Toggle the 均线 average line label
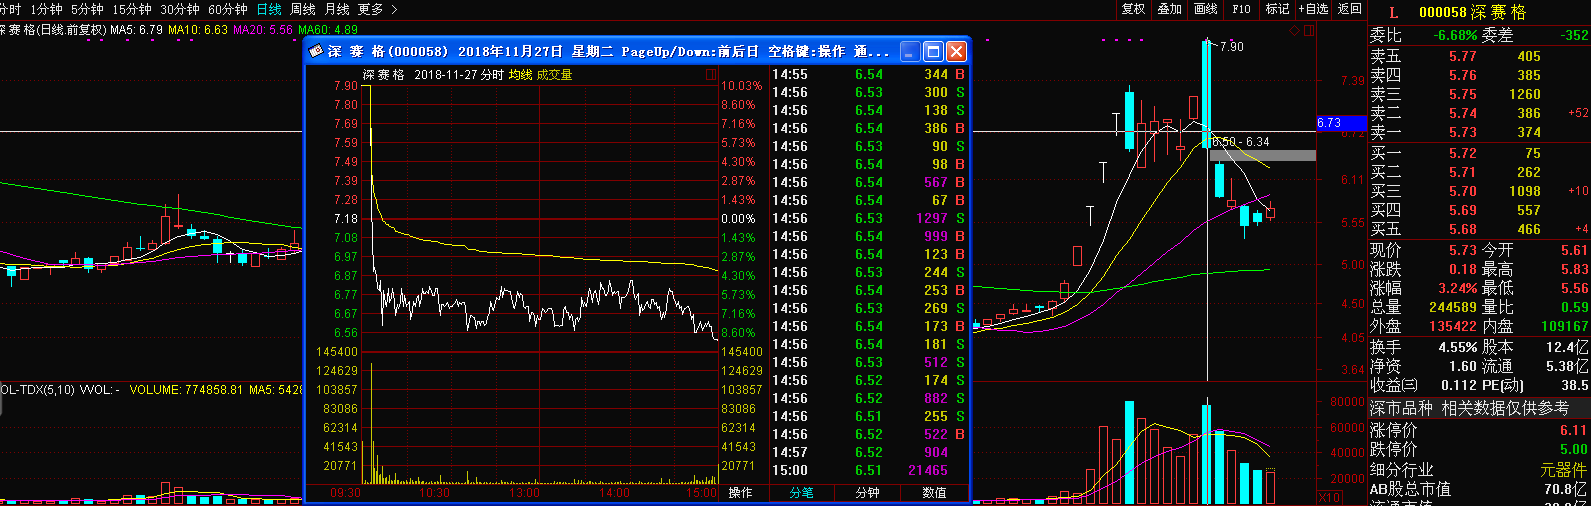1591x506 pixels. [x=520, y=75]
